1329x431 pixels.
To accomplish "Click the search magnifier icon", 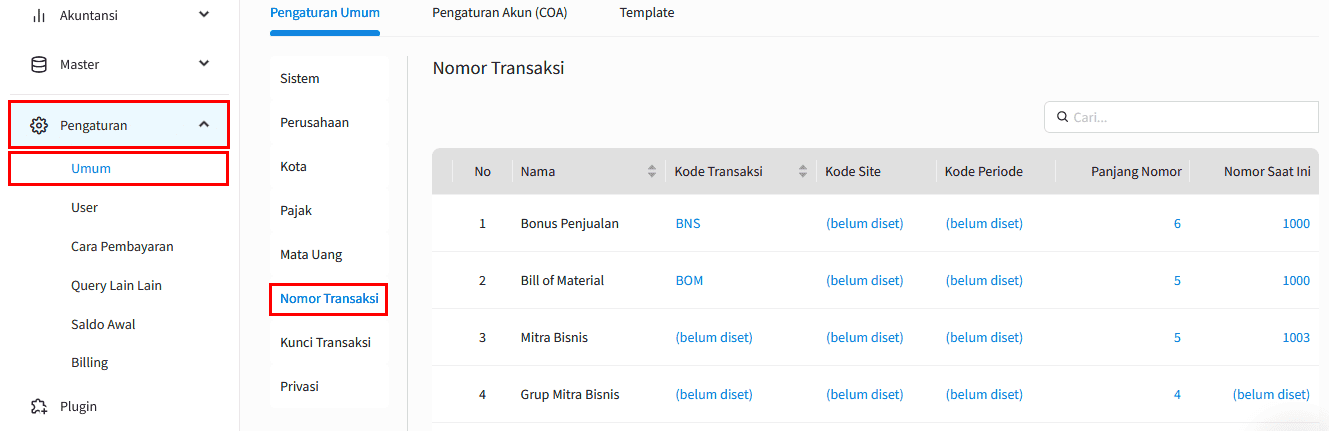I will 1061,117.
